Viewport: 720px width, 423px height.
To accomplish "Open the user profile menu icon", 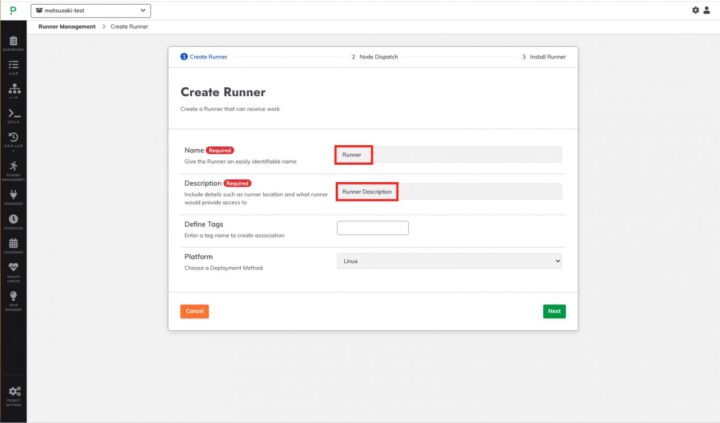I will coord(708,10).
